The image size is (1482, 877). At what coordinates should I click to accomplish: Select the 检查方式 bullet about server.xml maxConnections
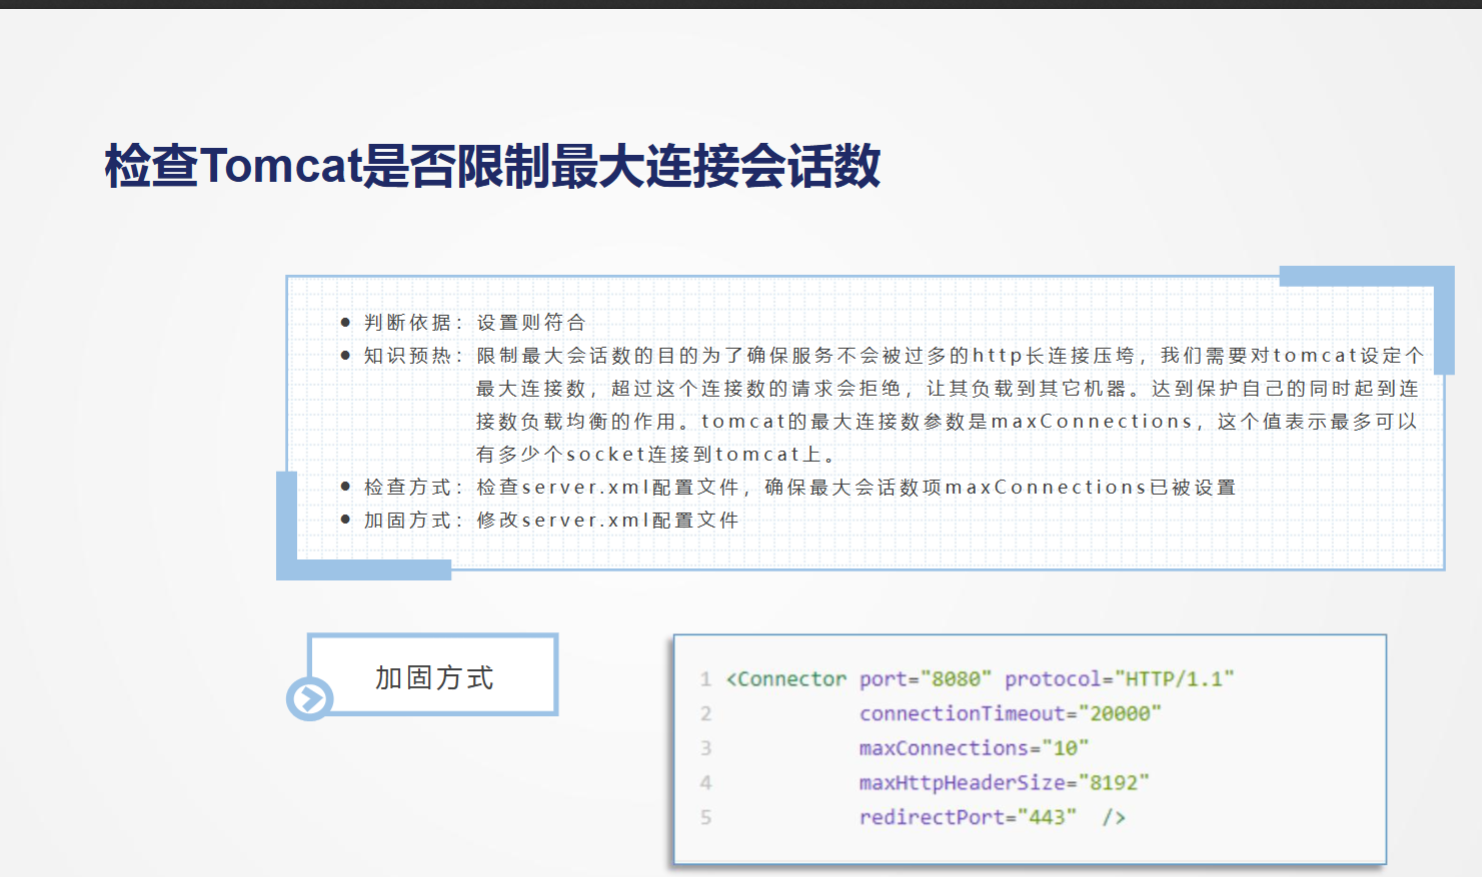click(x=788, y=487)
